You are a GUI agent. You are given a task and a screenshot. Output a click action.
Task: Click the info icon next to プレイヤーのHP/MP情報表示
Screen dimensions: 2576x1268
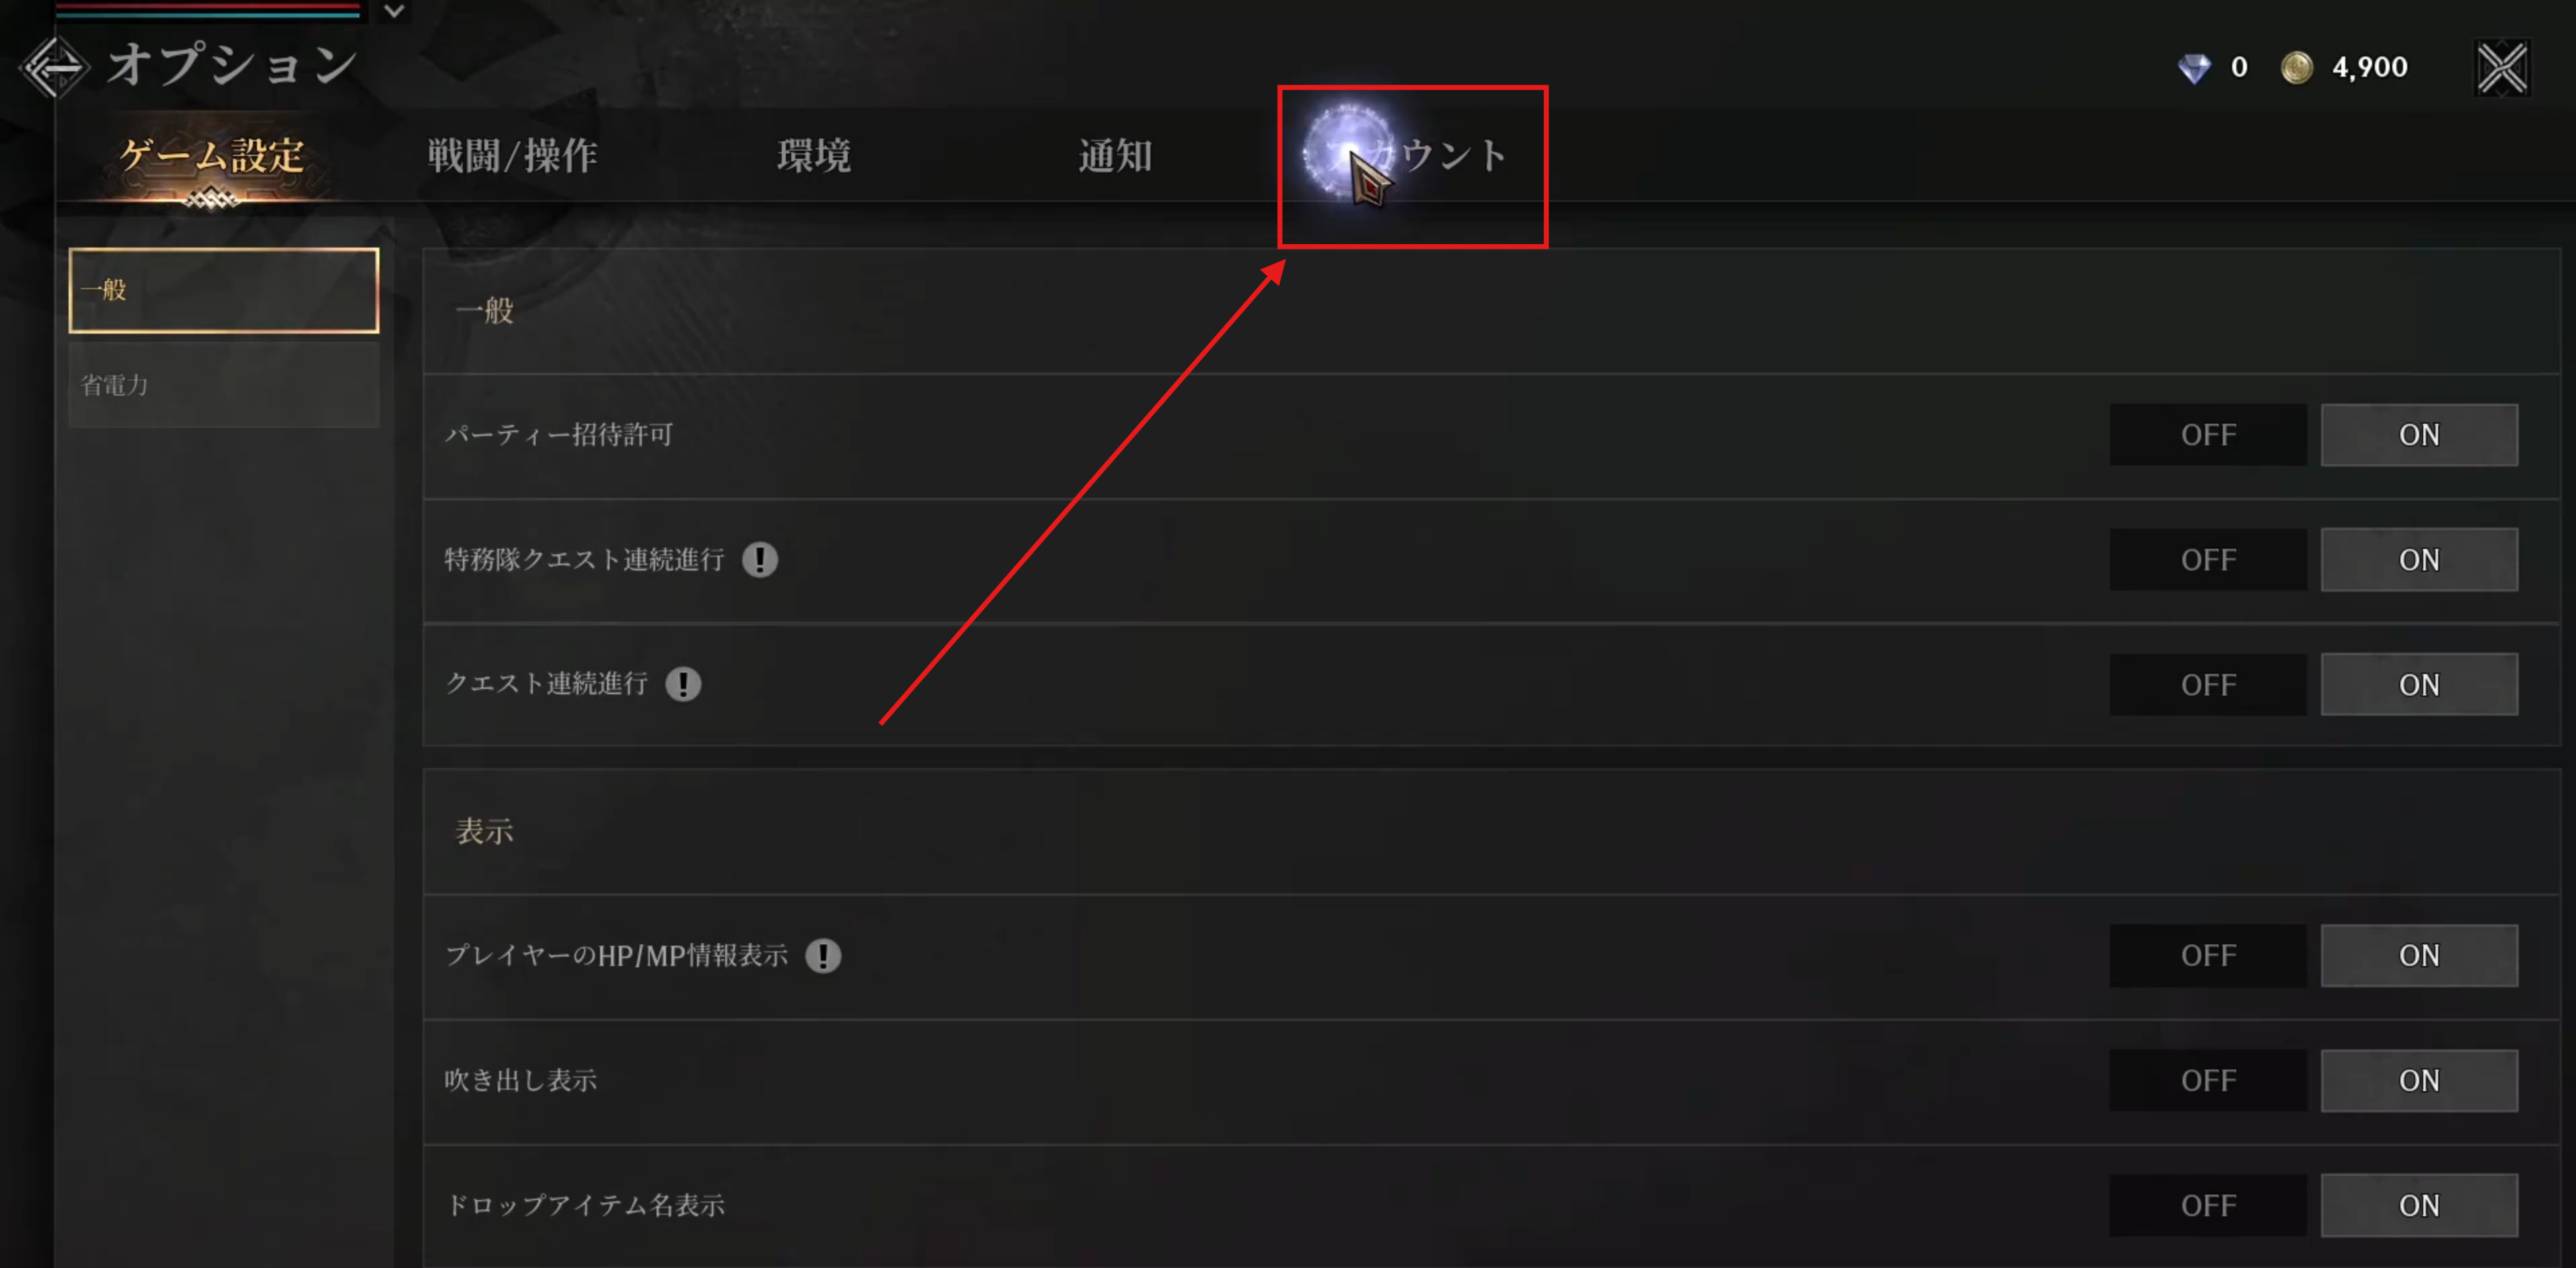tap(823, 956)
